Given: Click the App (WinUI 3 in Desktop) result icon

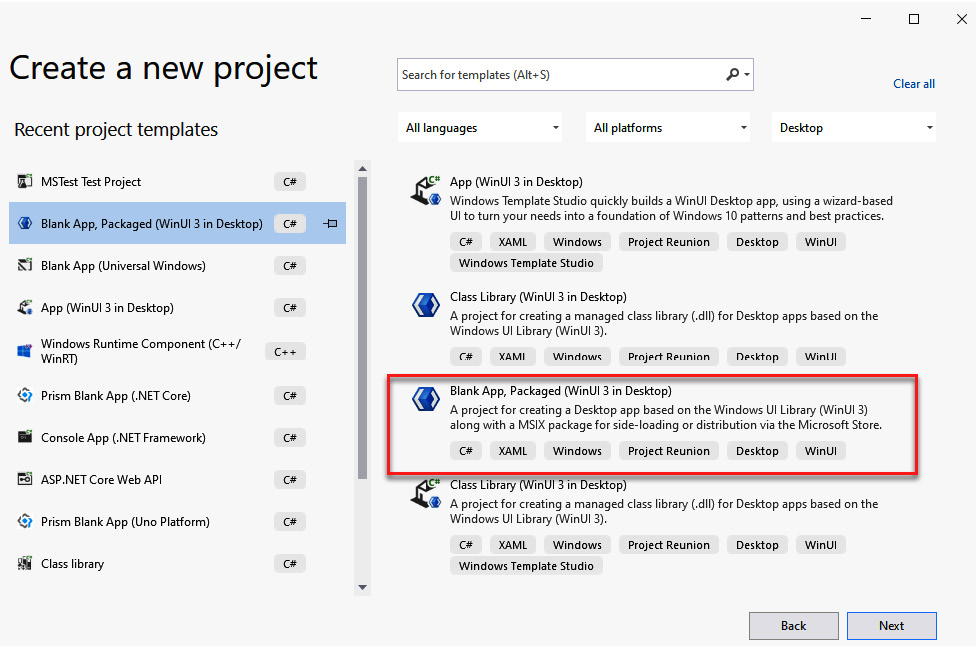Looking at the screenshot, I should (426, 190).
